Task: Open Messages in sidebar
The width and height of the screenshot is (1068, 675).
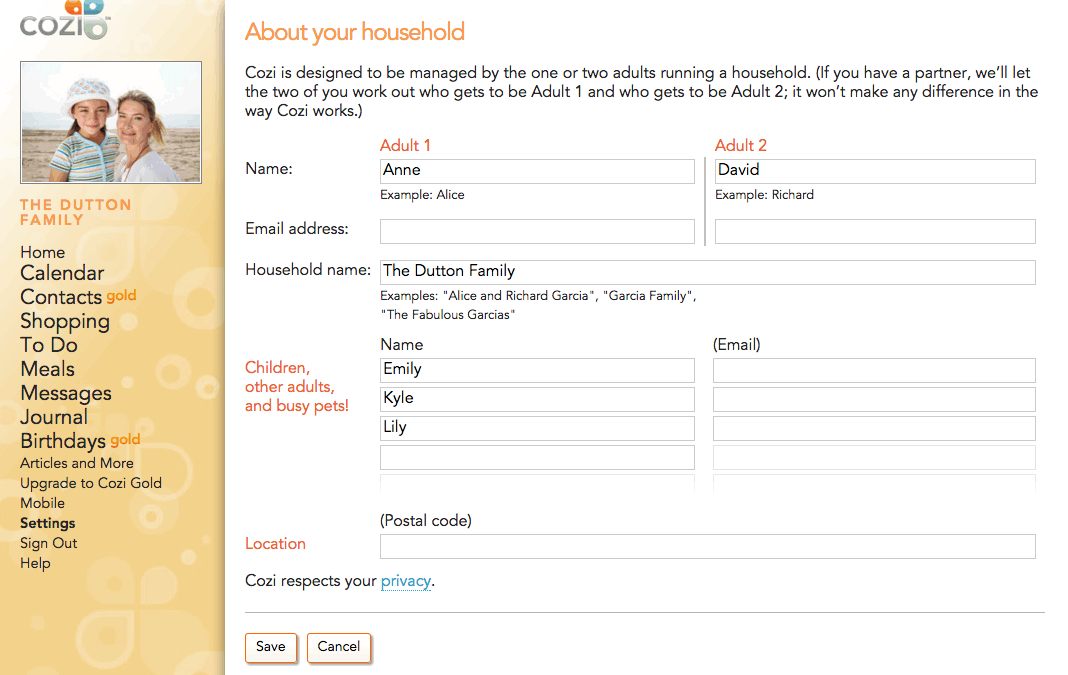Action: 65,393
